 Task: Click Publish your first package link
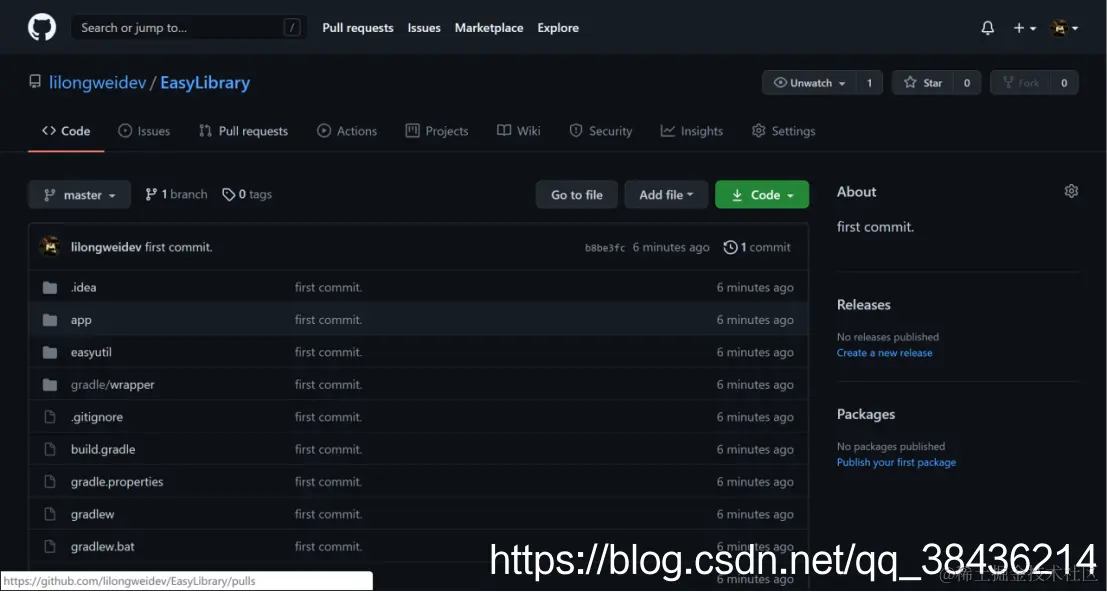(896, 462)
